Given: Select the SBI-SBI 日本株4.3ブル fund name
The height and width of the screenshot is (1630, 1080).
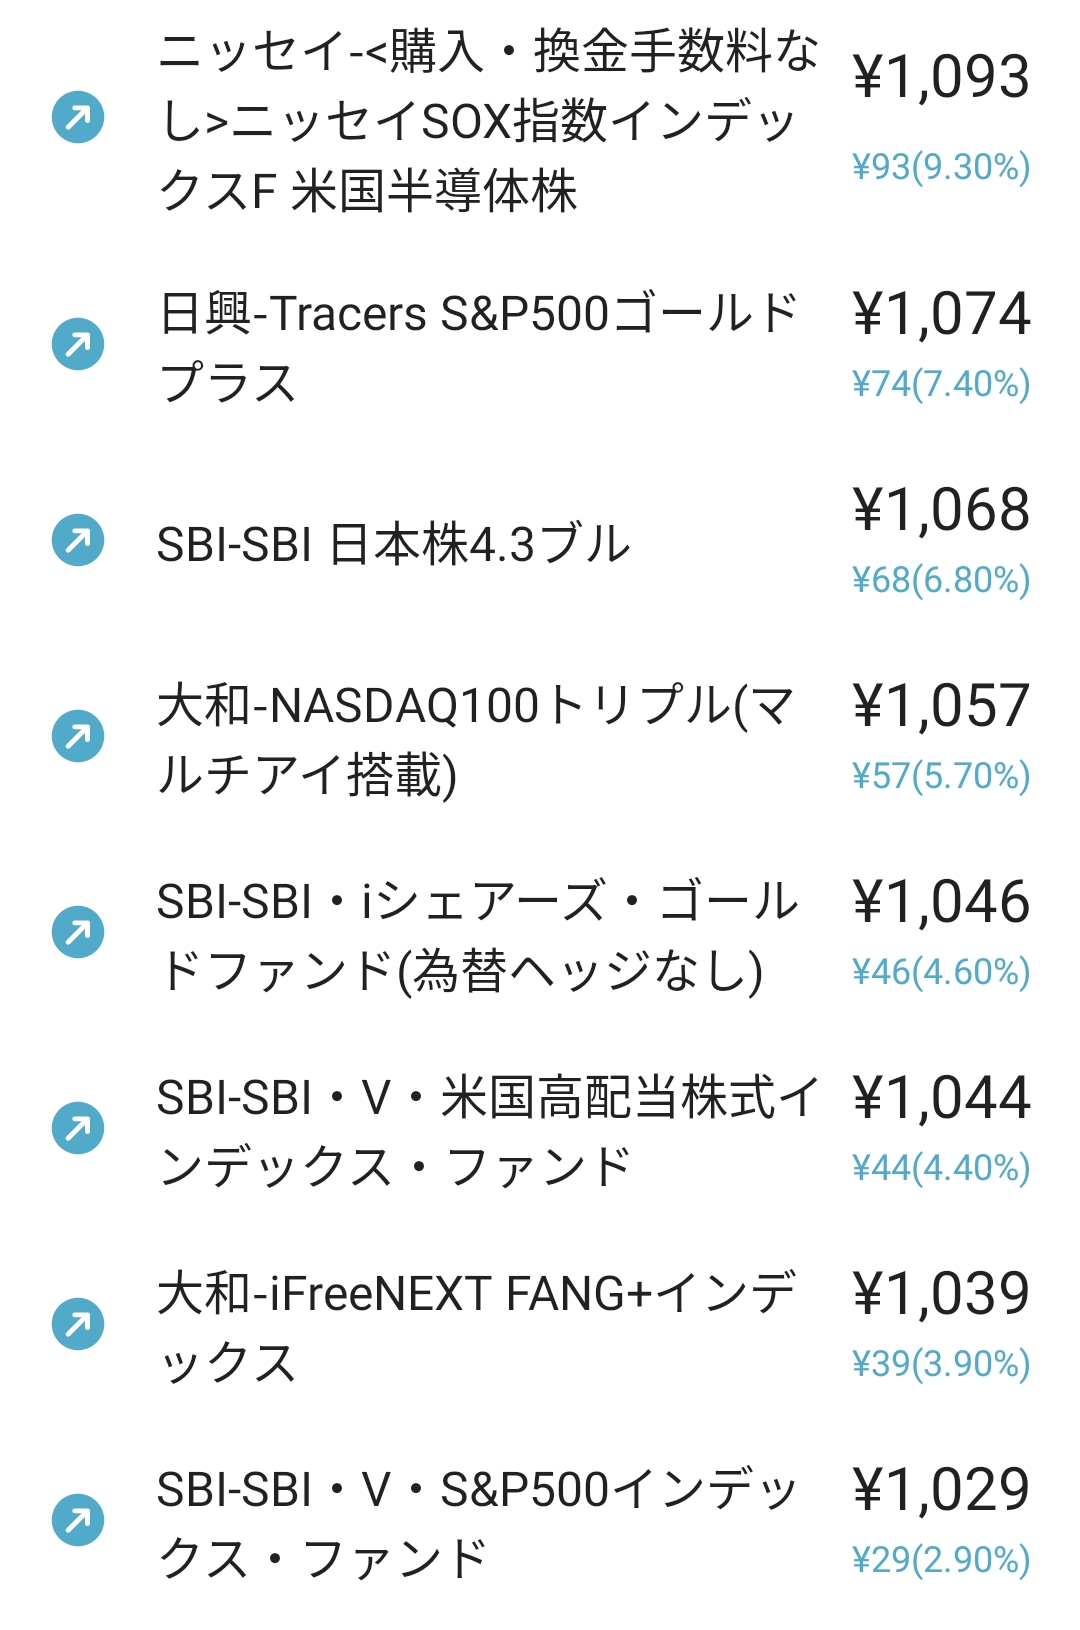Looking at the screenshot, I should tap(394, 544).
